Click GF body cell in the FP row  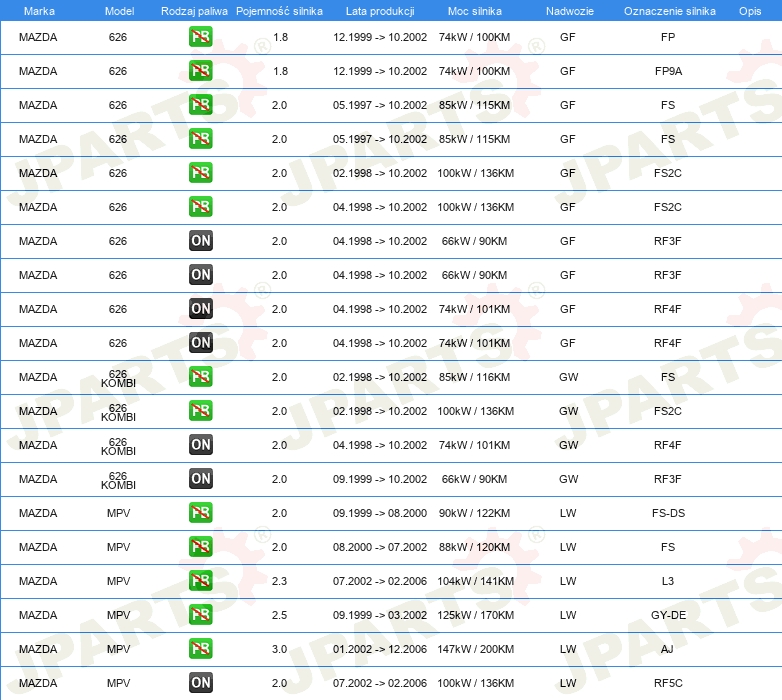tap(568, 37)
